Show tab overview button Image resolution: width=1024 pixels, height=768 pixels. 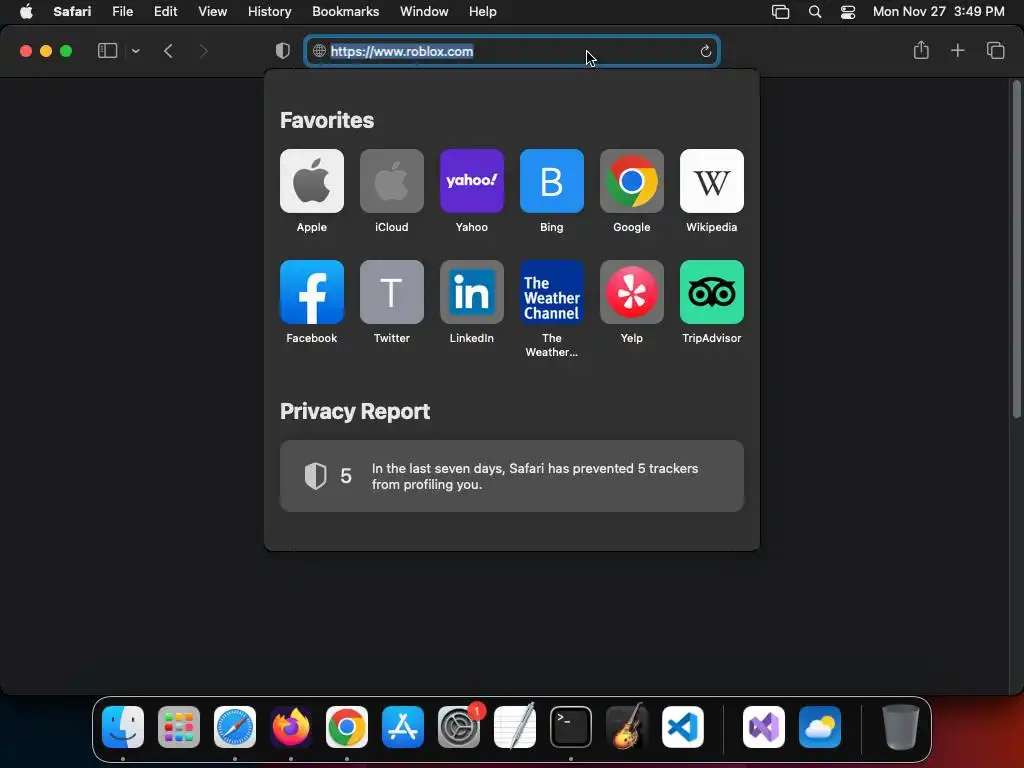pyautogui.click(x=995, y=50)
